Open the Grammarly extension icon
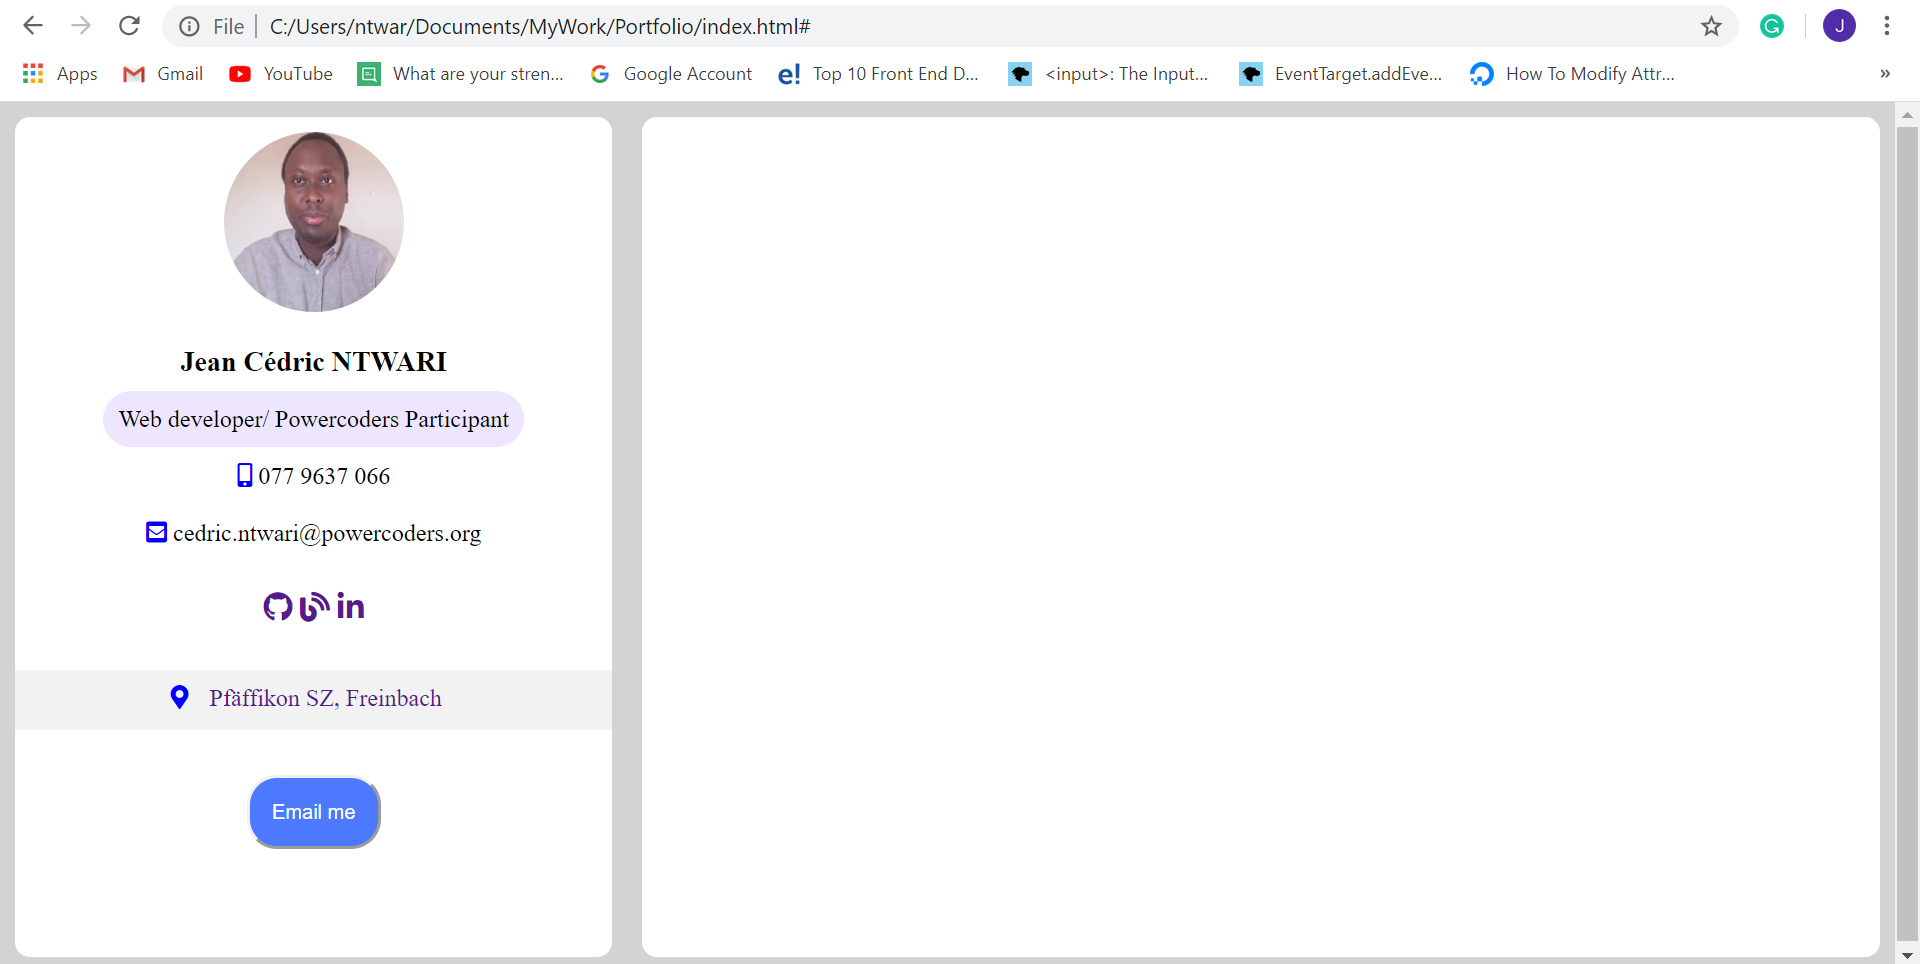 pyautogui.click(x=1772, y=26)
